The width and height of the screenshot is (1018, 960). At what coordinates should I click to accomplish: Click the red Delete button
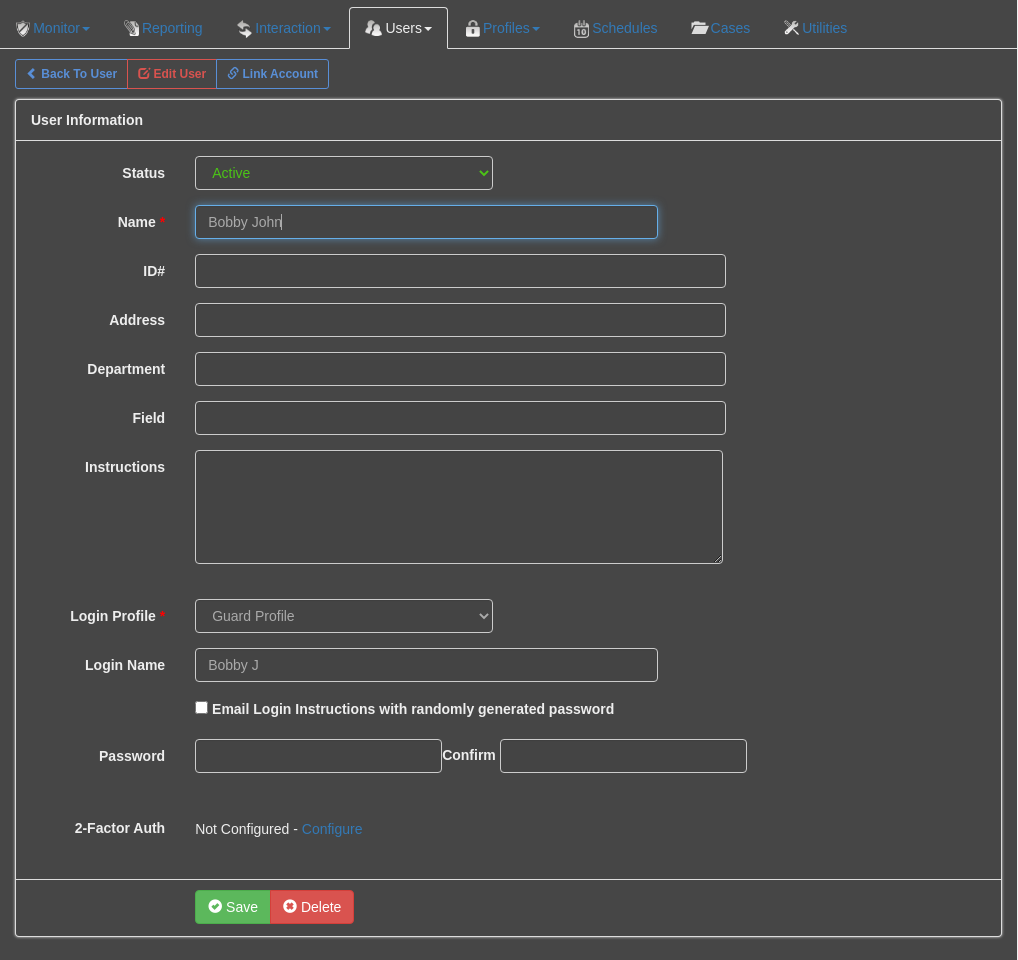click(312, 907)
